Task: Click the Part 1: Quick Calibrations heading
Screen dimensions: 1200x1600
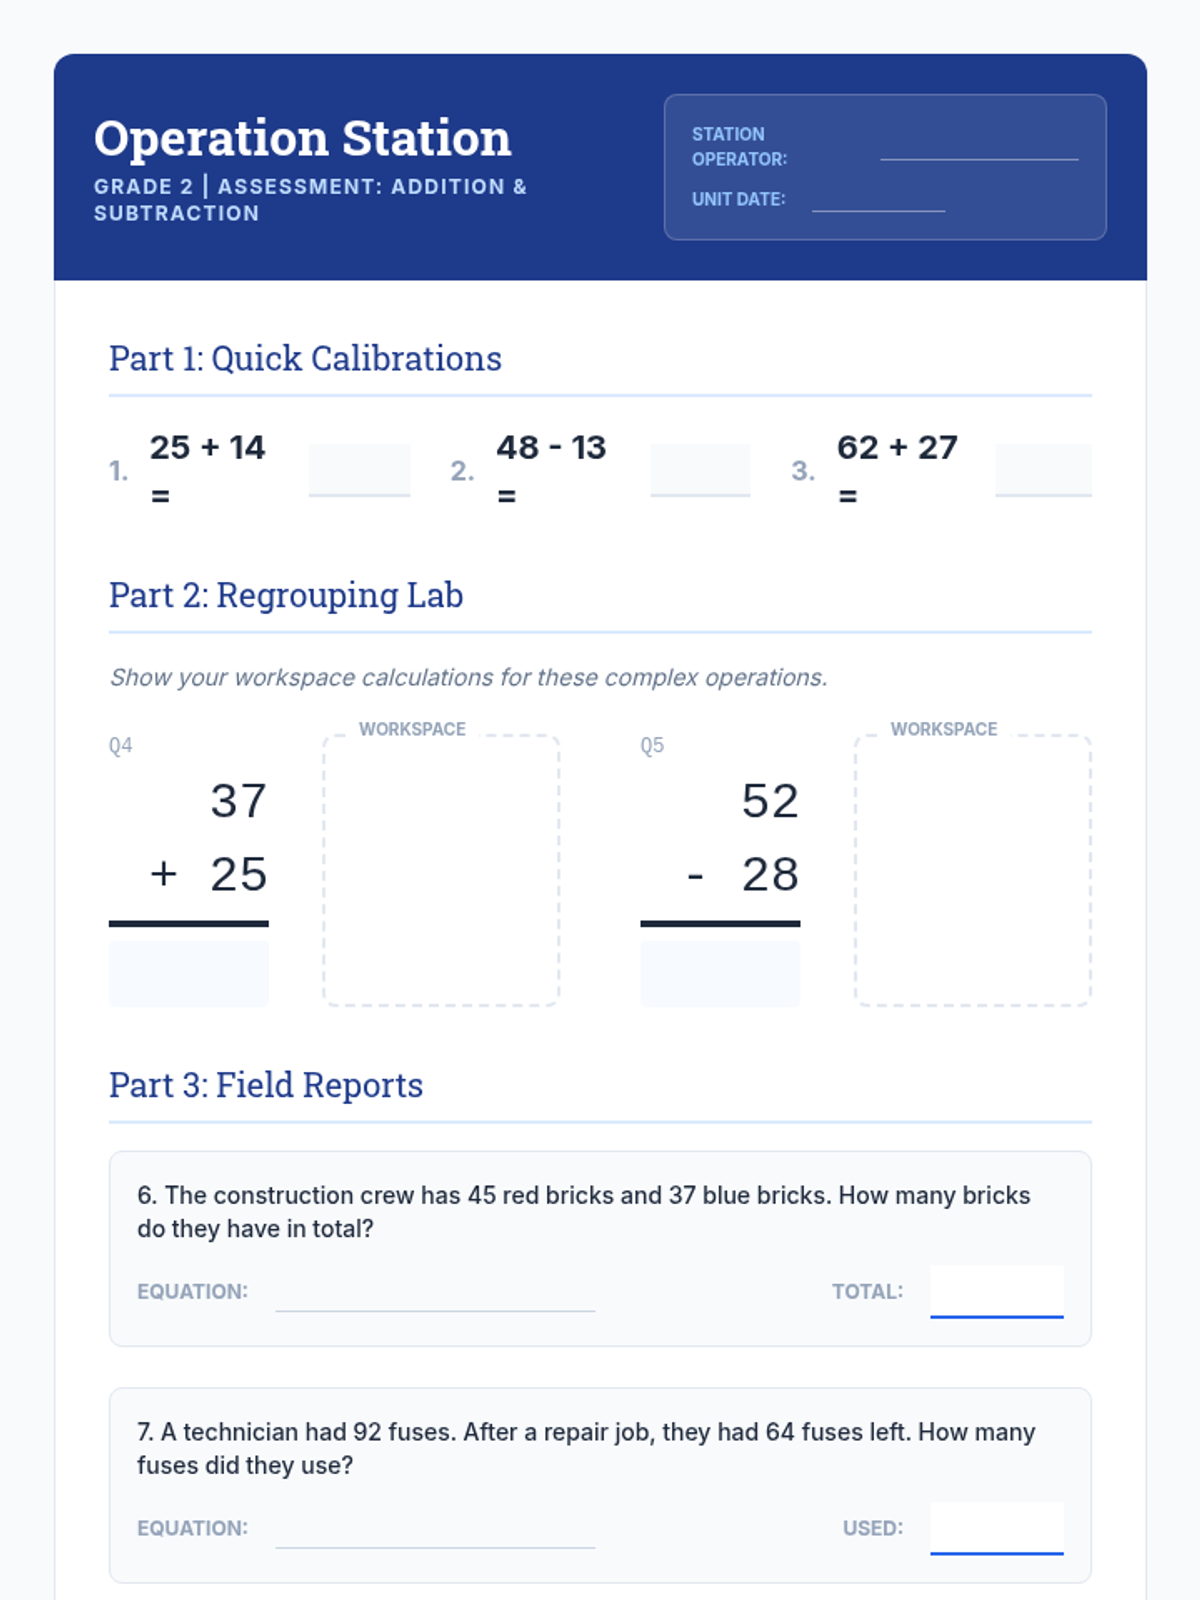Action: click(x=305, y=358)
